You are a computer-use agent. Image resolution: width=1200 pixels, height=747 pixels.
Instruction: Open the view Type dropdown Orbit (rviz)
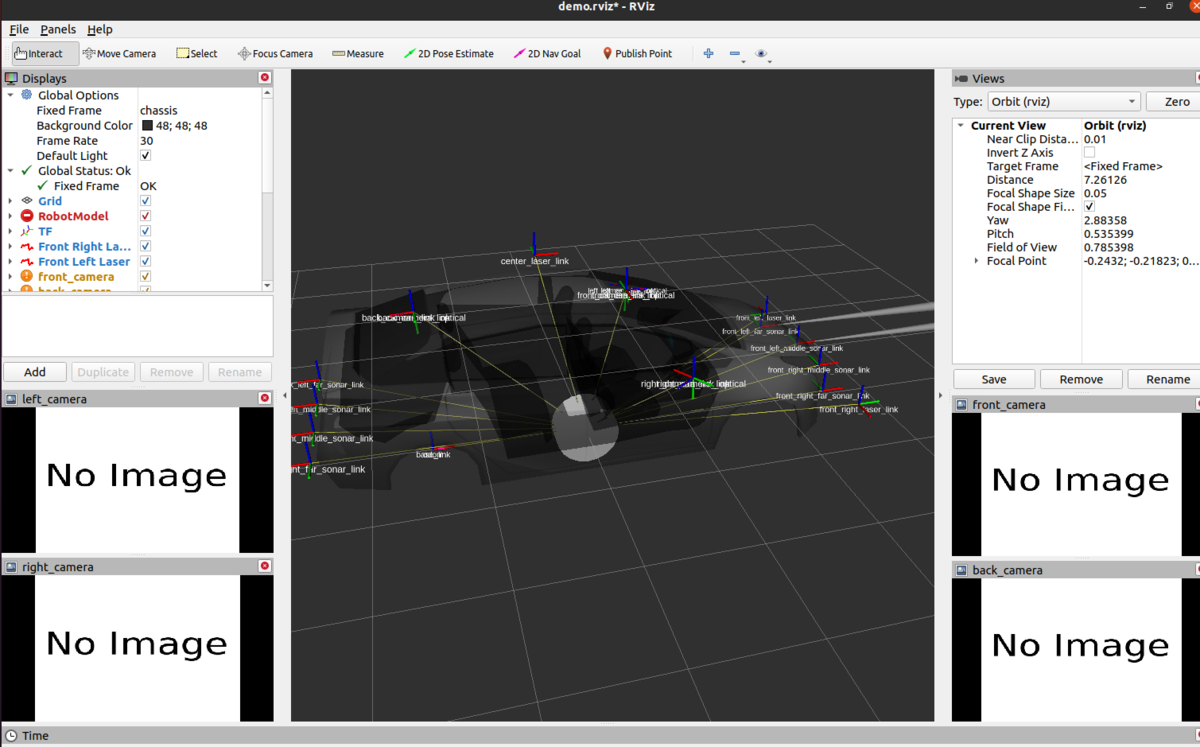tap(1063, 102)
